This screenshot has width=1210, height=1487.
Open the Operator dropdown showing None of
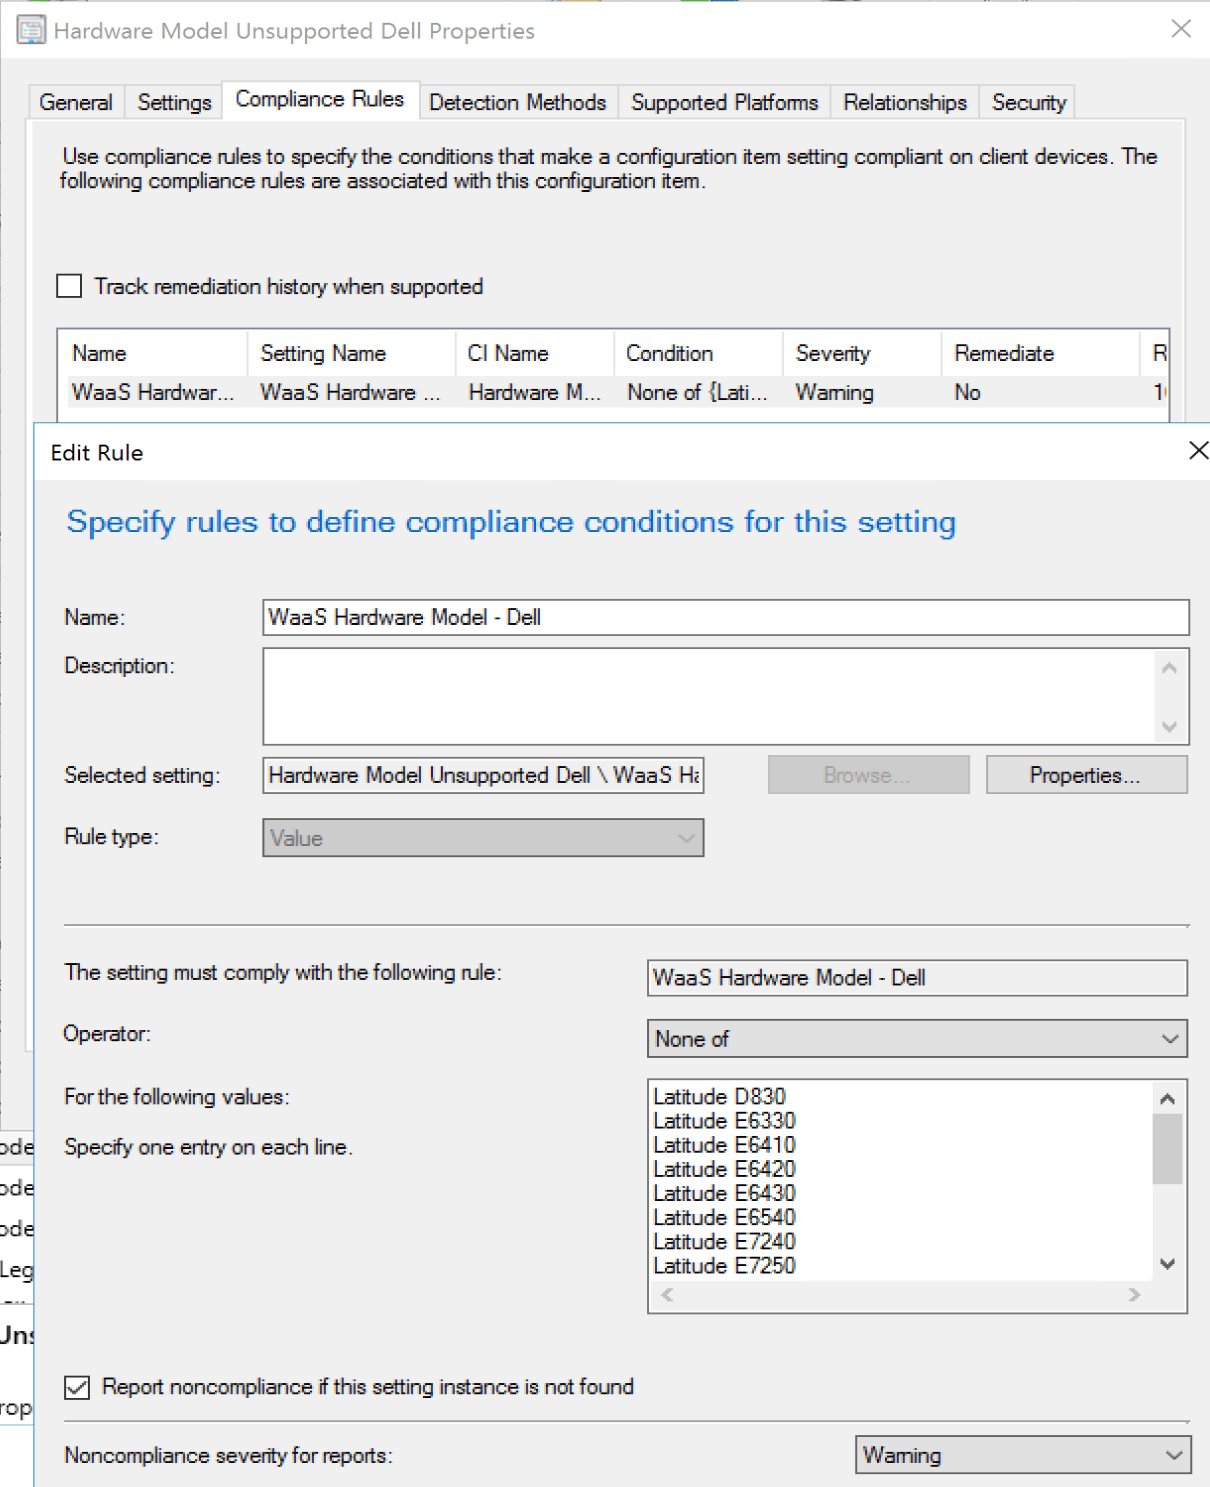(916, 1039)
